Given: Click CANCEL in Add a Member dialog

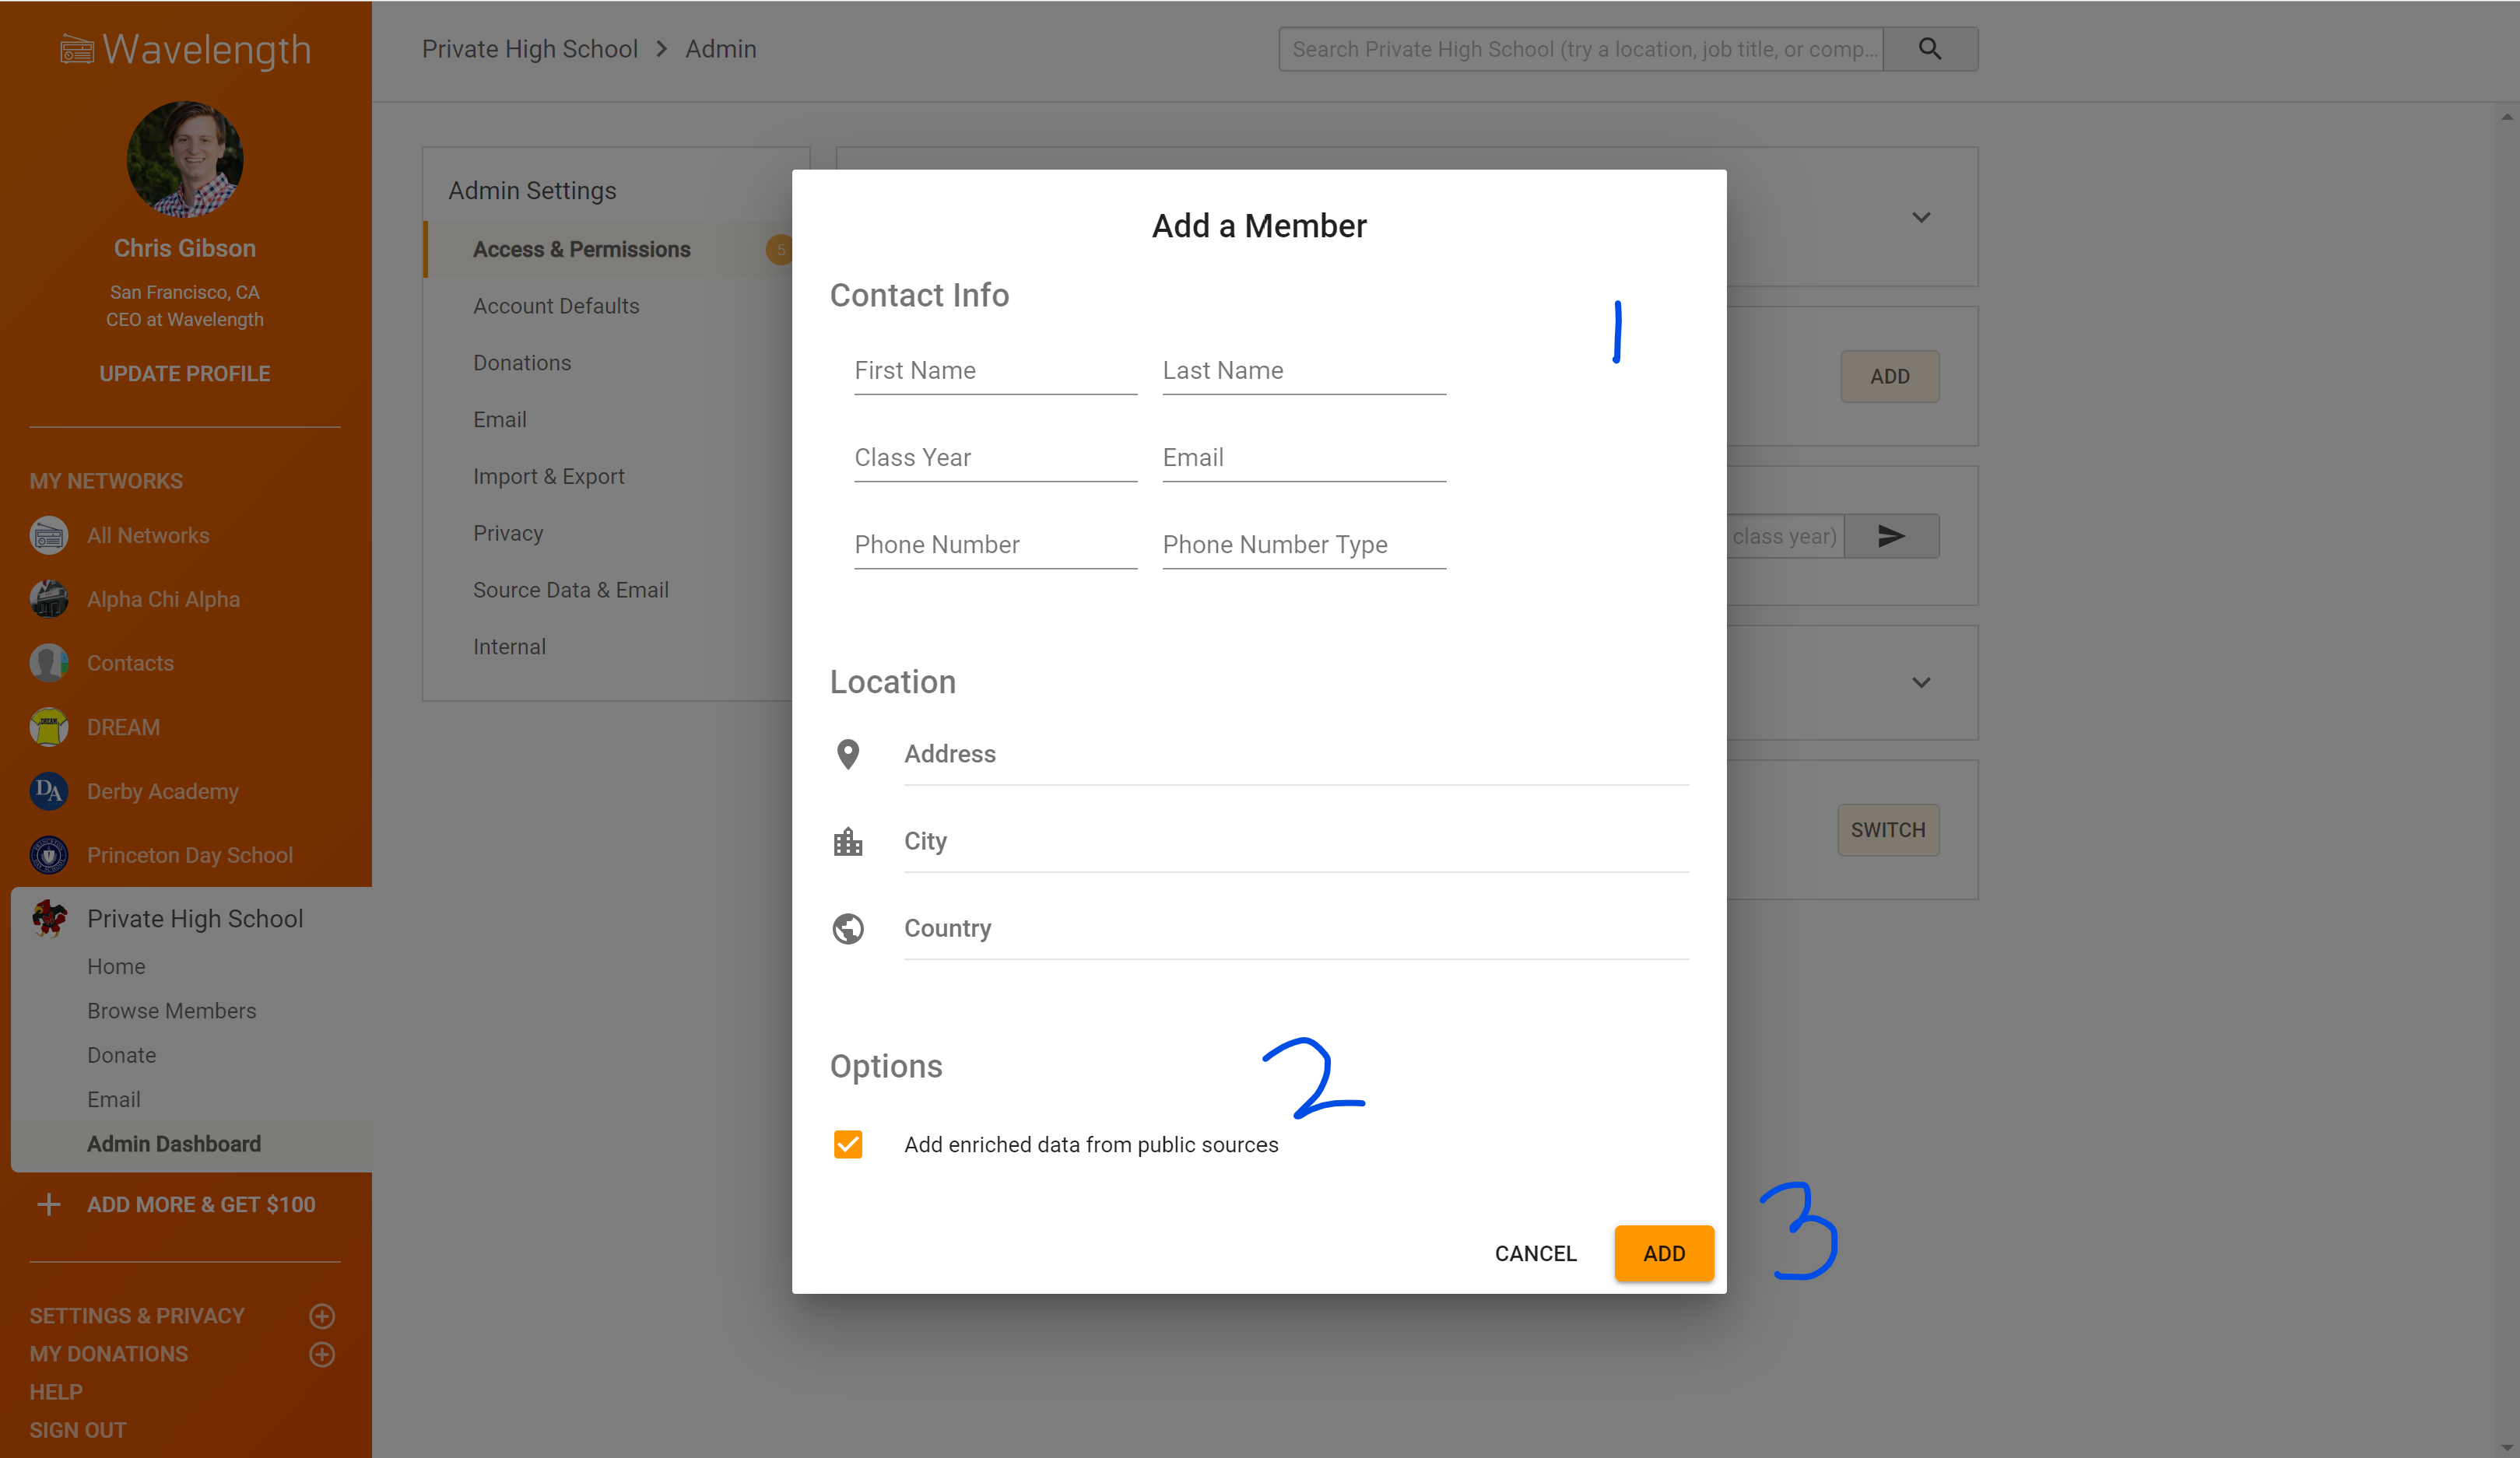Looking at the screenshot, I should coord(1535,1253).
